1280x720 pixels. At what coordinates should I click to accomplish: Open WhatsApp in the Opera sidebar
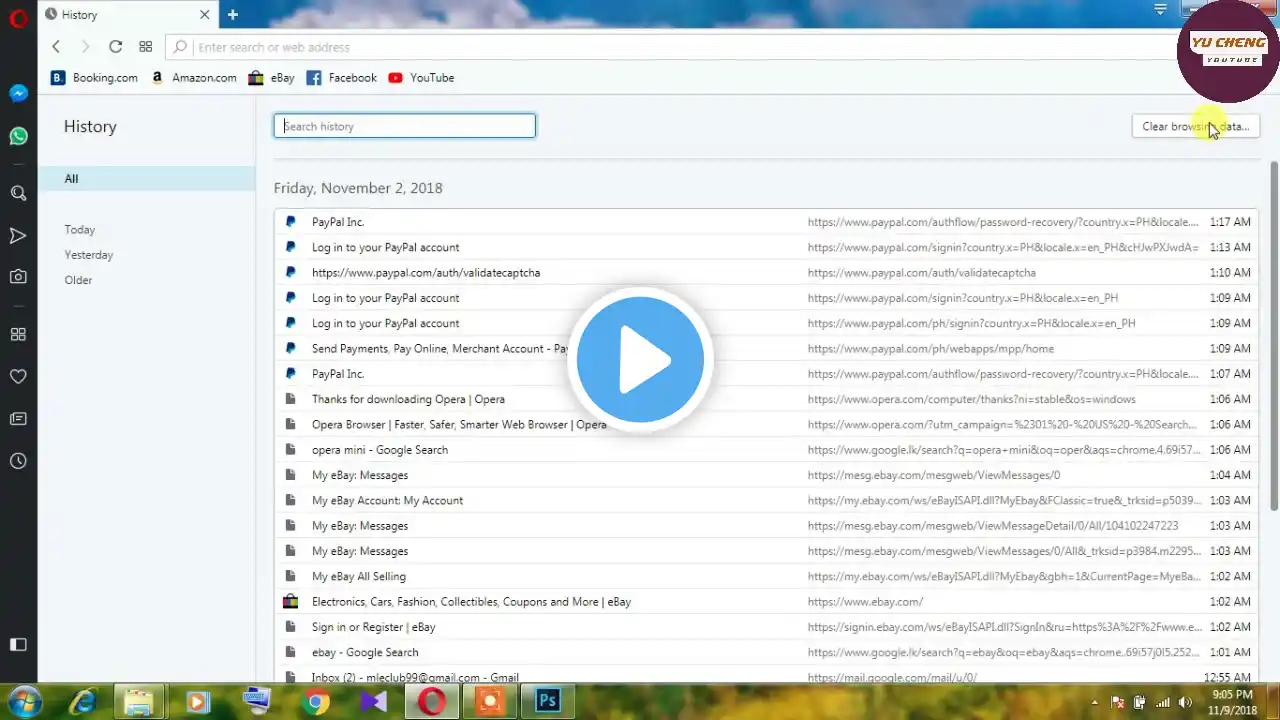[18, 136]
